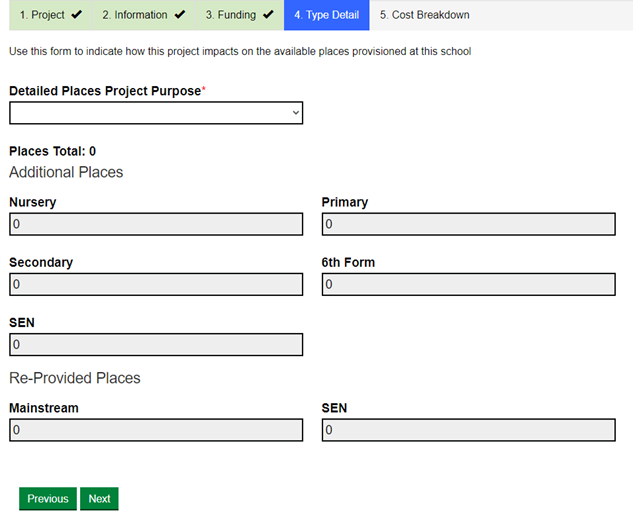Viewport: 633px width, 525px height.
Task: Open the Detailed Places Project Purpose dropdown
Action: (155, 113)
